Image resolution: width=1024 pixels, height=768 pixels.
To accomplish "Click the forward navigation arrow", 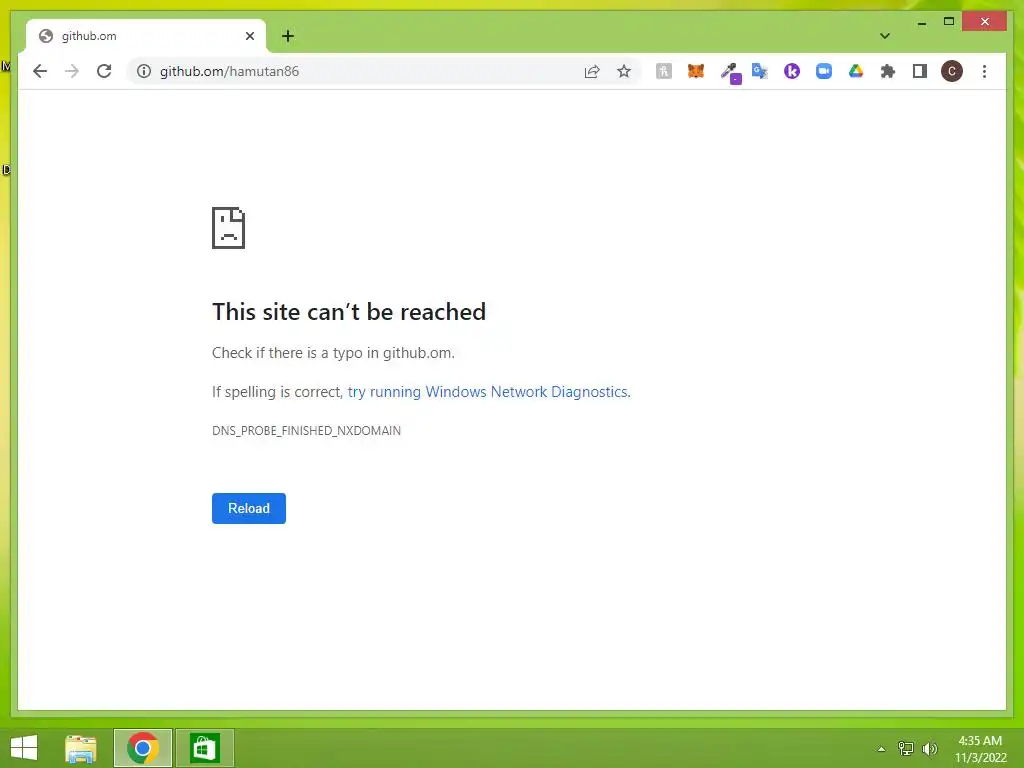I will click(x=72, y=71).
